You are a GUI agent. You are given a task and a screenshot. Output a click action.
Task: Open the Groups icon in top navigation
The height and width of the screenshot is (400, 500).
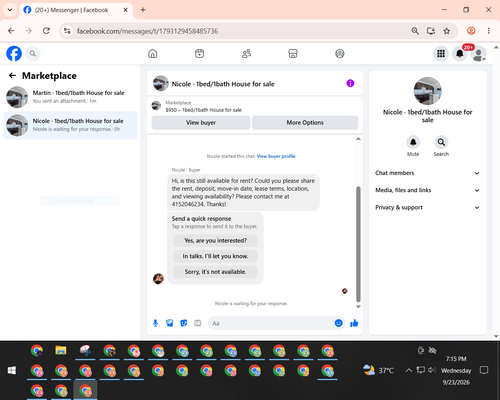click(340, 53)
